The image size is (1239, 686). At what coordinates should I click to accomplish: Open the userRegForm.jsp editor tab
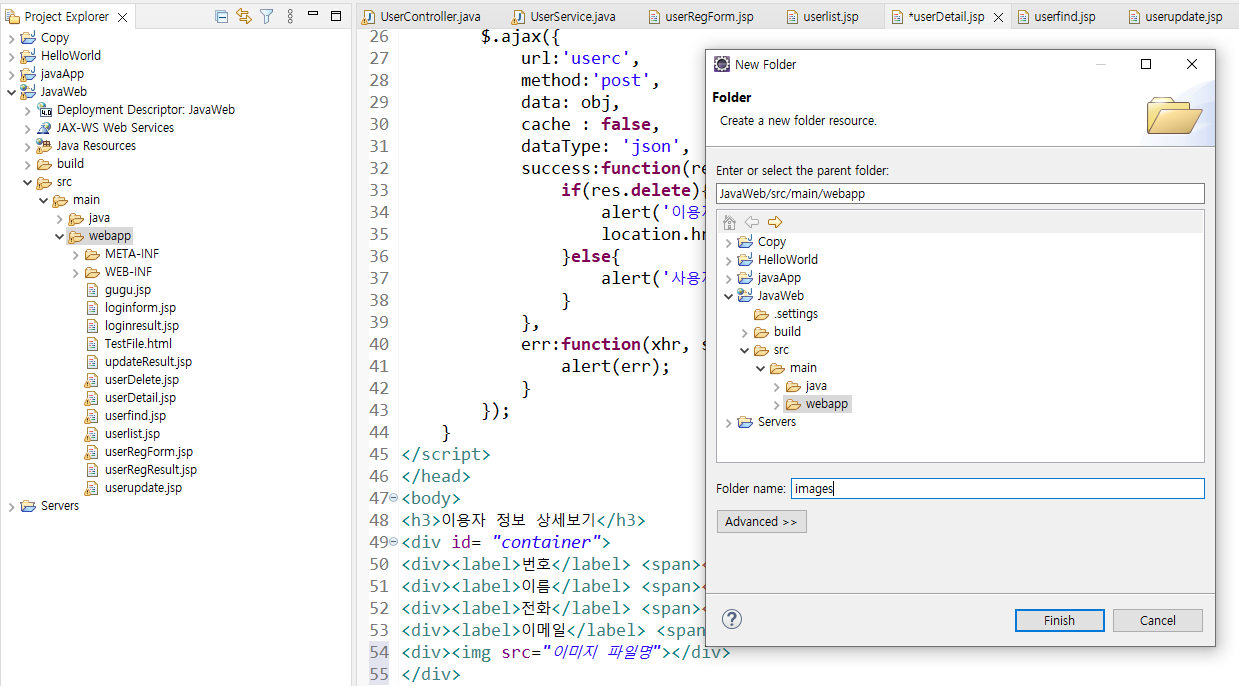pos(701,17)
